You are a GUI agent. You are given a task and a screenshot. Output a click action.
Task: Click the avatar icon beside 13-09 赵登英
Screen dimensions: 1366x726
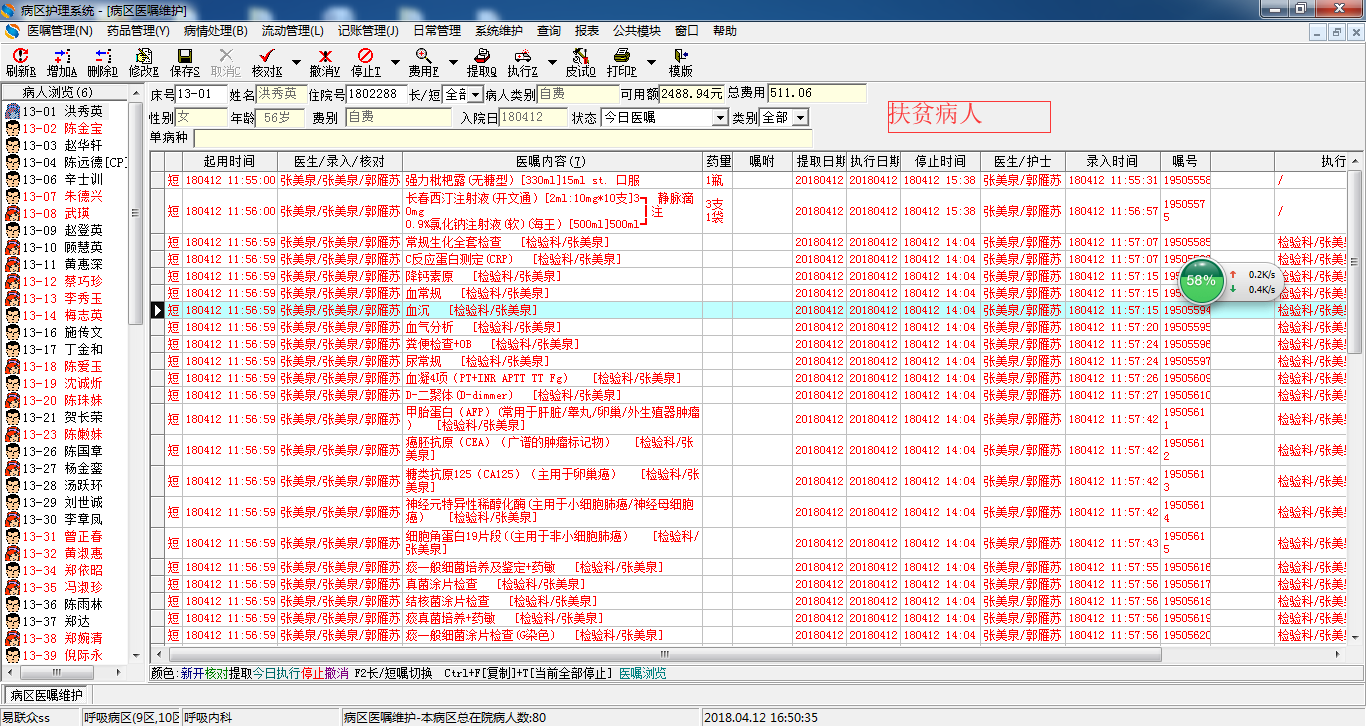tap(14, 231)
